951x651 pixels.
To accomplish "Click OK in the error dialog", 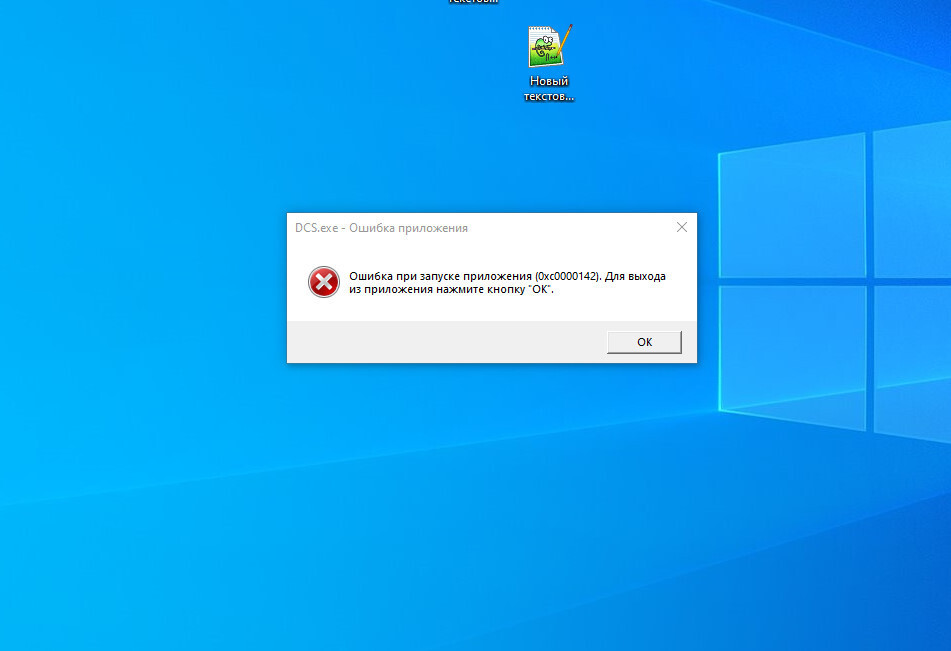I will pos(644,342).
